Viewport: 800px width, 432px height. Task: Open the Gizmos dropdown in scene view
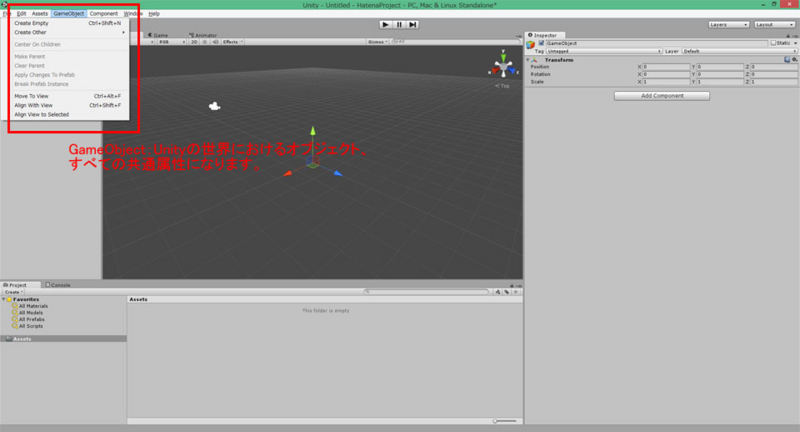click(378, 42)
